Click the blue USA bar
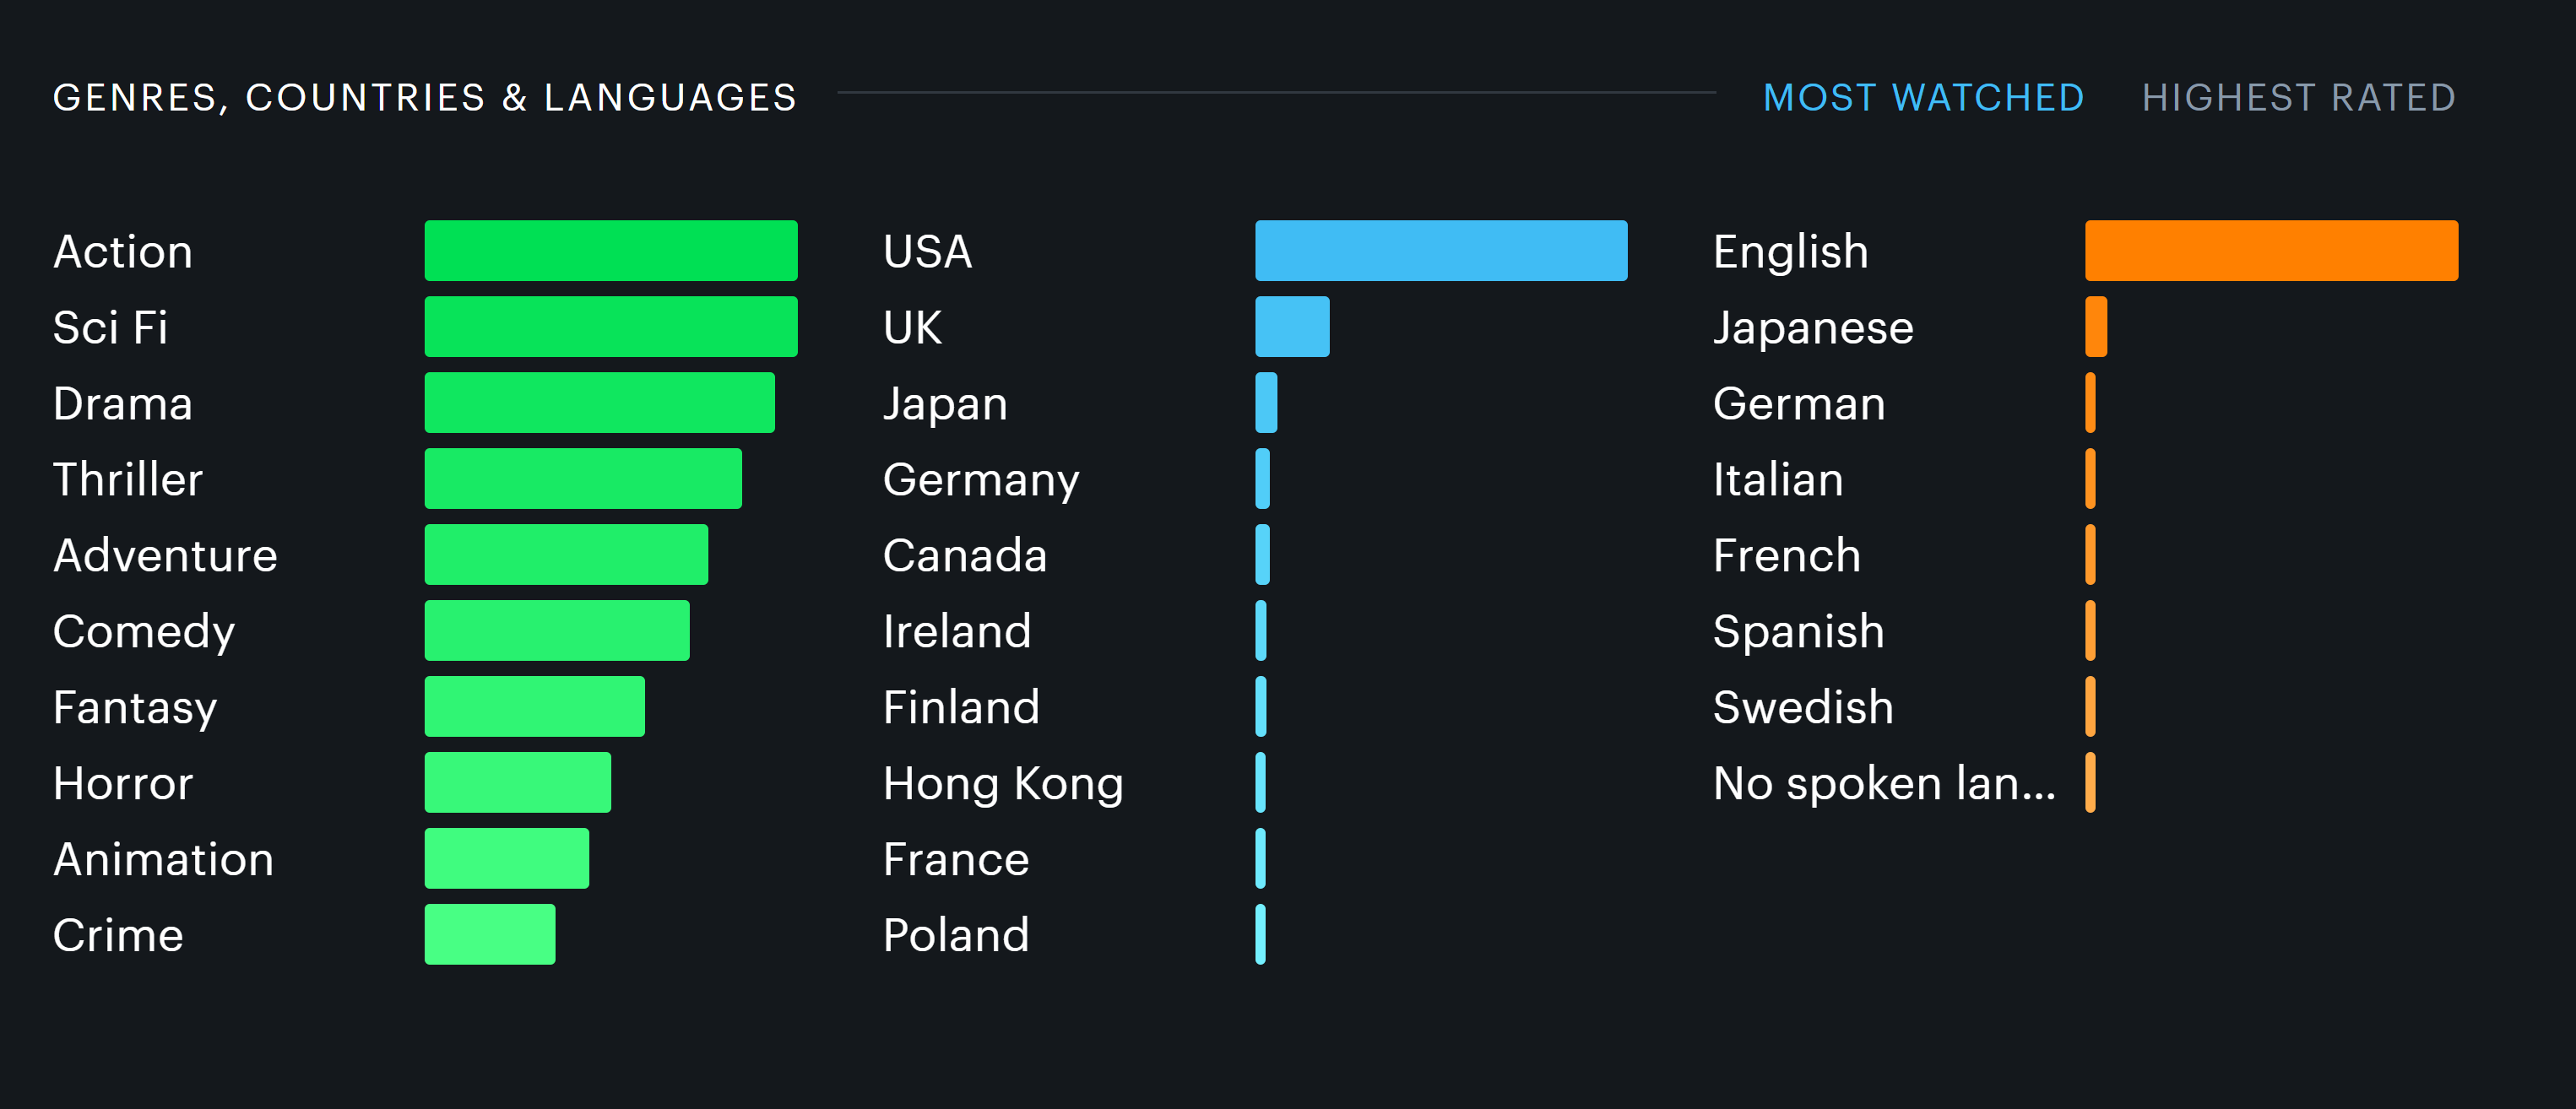 (1440, 251)
